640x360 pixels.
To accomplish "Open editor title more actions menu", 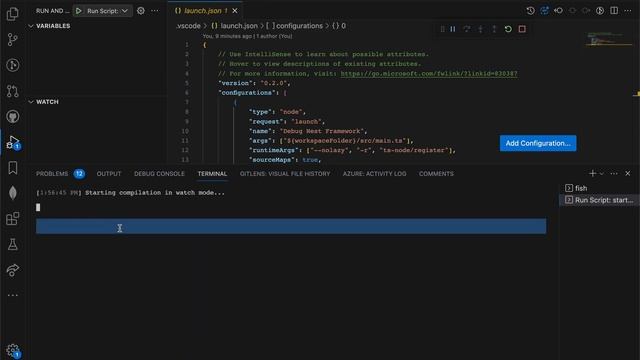I will (x=628, y=11).
